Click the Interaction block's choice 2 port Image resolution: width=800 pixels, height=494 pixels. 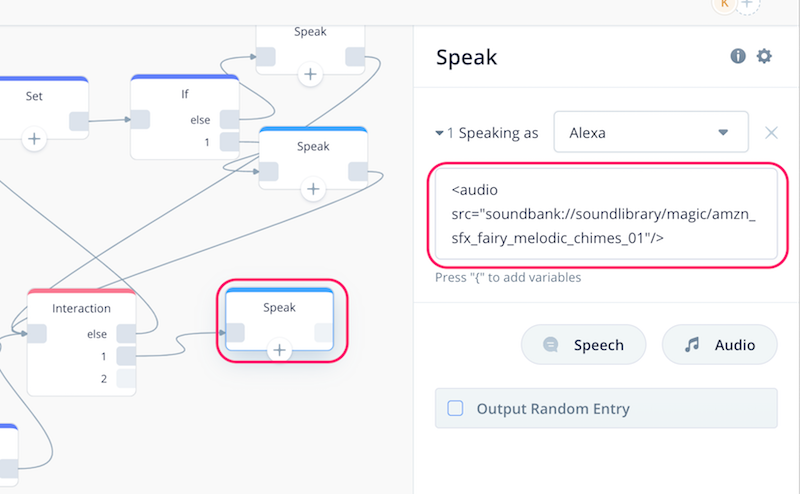click(126, 379)
